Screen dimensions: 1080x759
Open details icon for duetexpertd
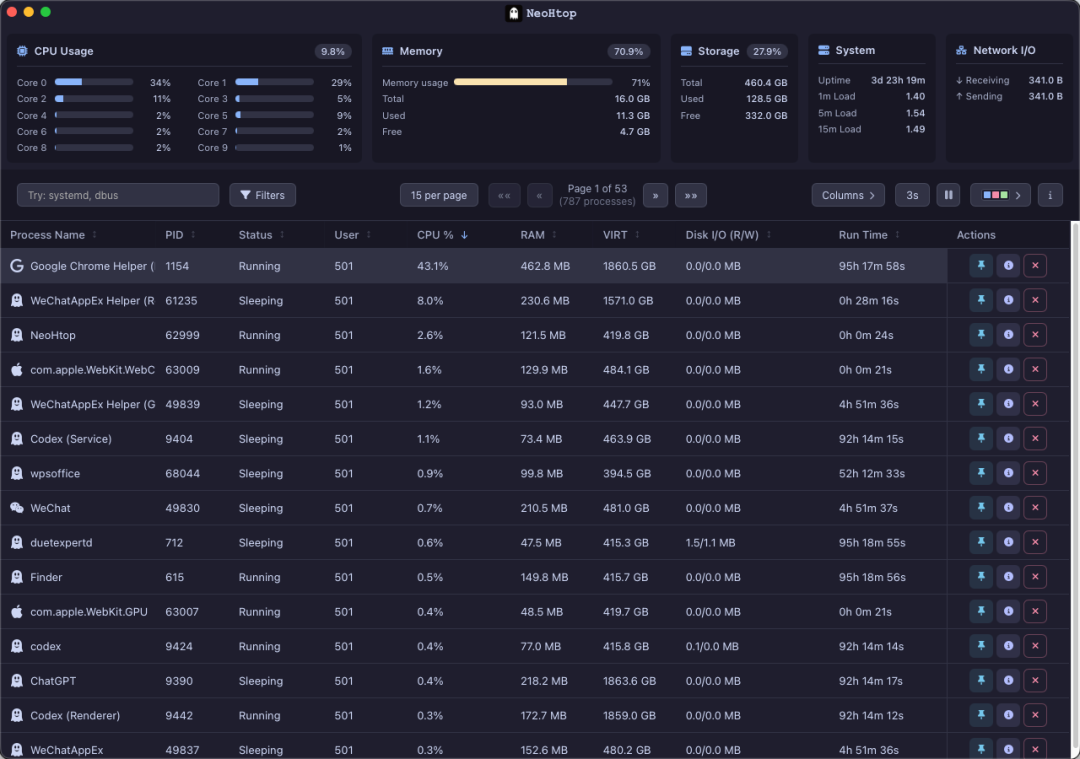click(x=1008, y=542)
